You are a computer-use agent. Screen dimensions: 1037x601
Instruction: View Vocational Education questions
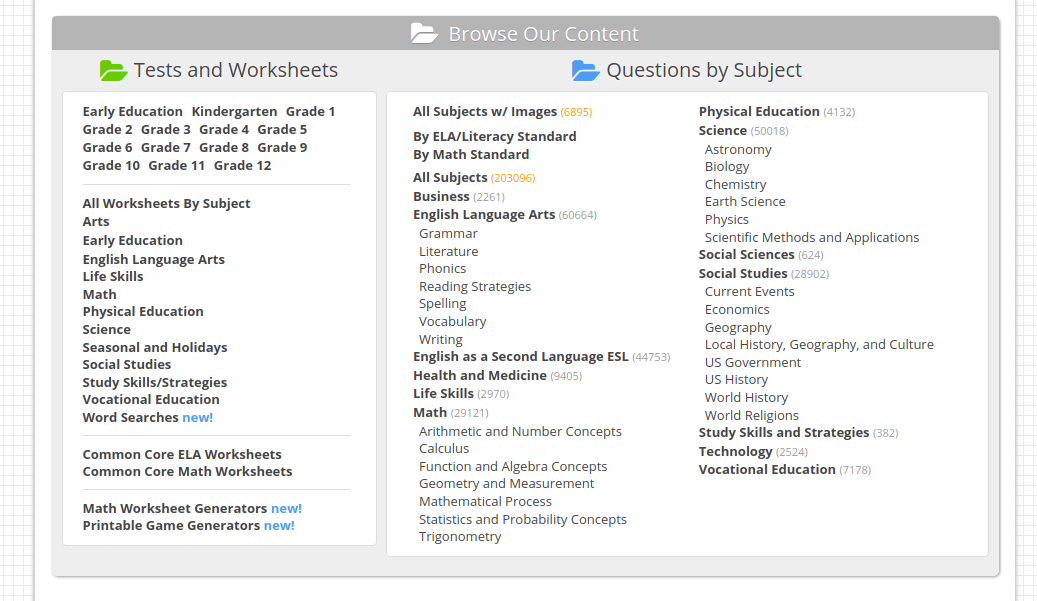tap(767, 470)
